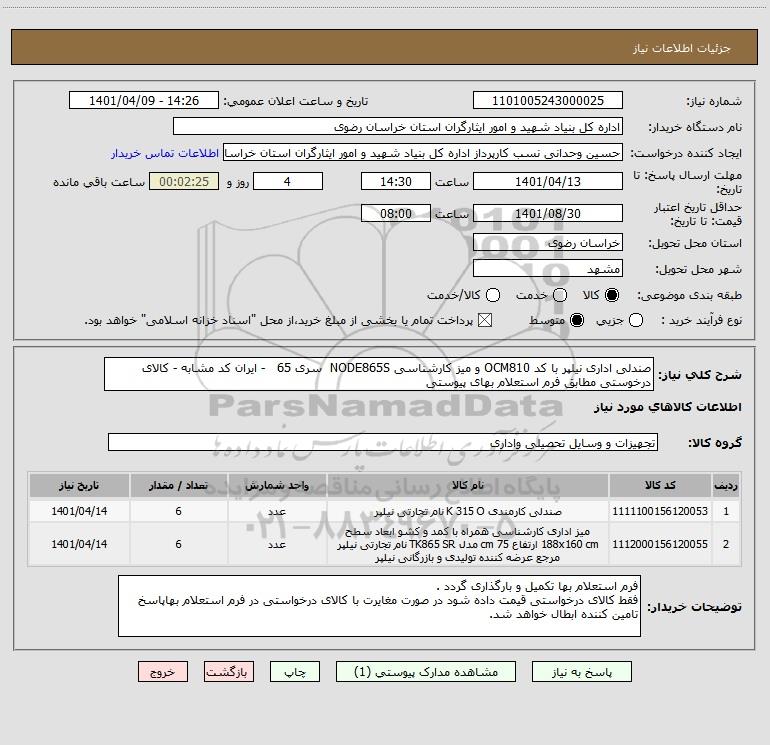
Task: Click the واحد شمارش column header
Action: (x=276, y=485)
